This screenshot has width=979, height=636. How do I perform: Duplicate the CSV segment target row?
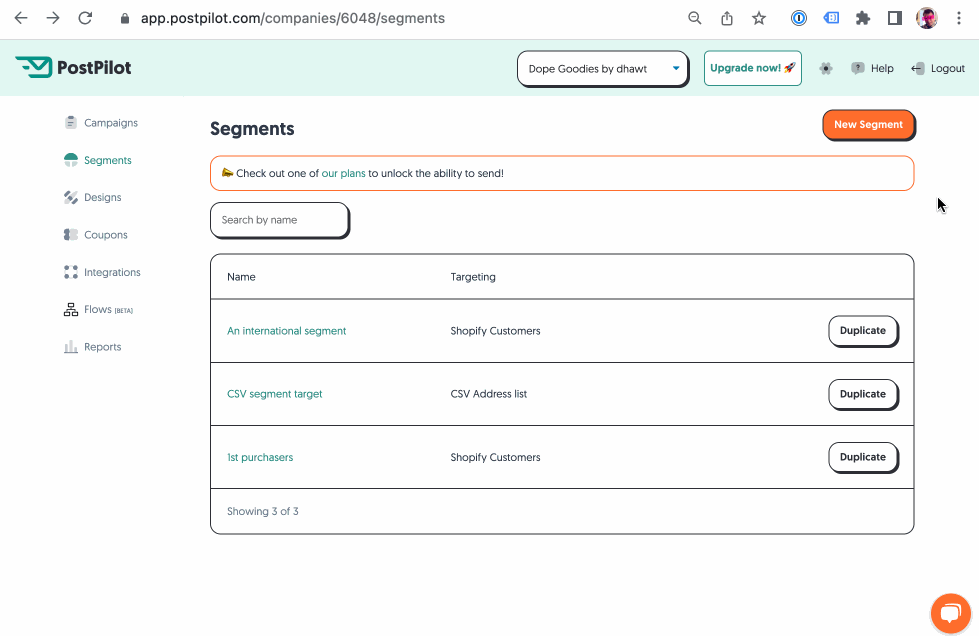(863, 394)
